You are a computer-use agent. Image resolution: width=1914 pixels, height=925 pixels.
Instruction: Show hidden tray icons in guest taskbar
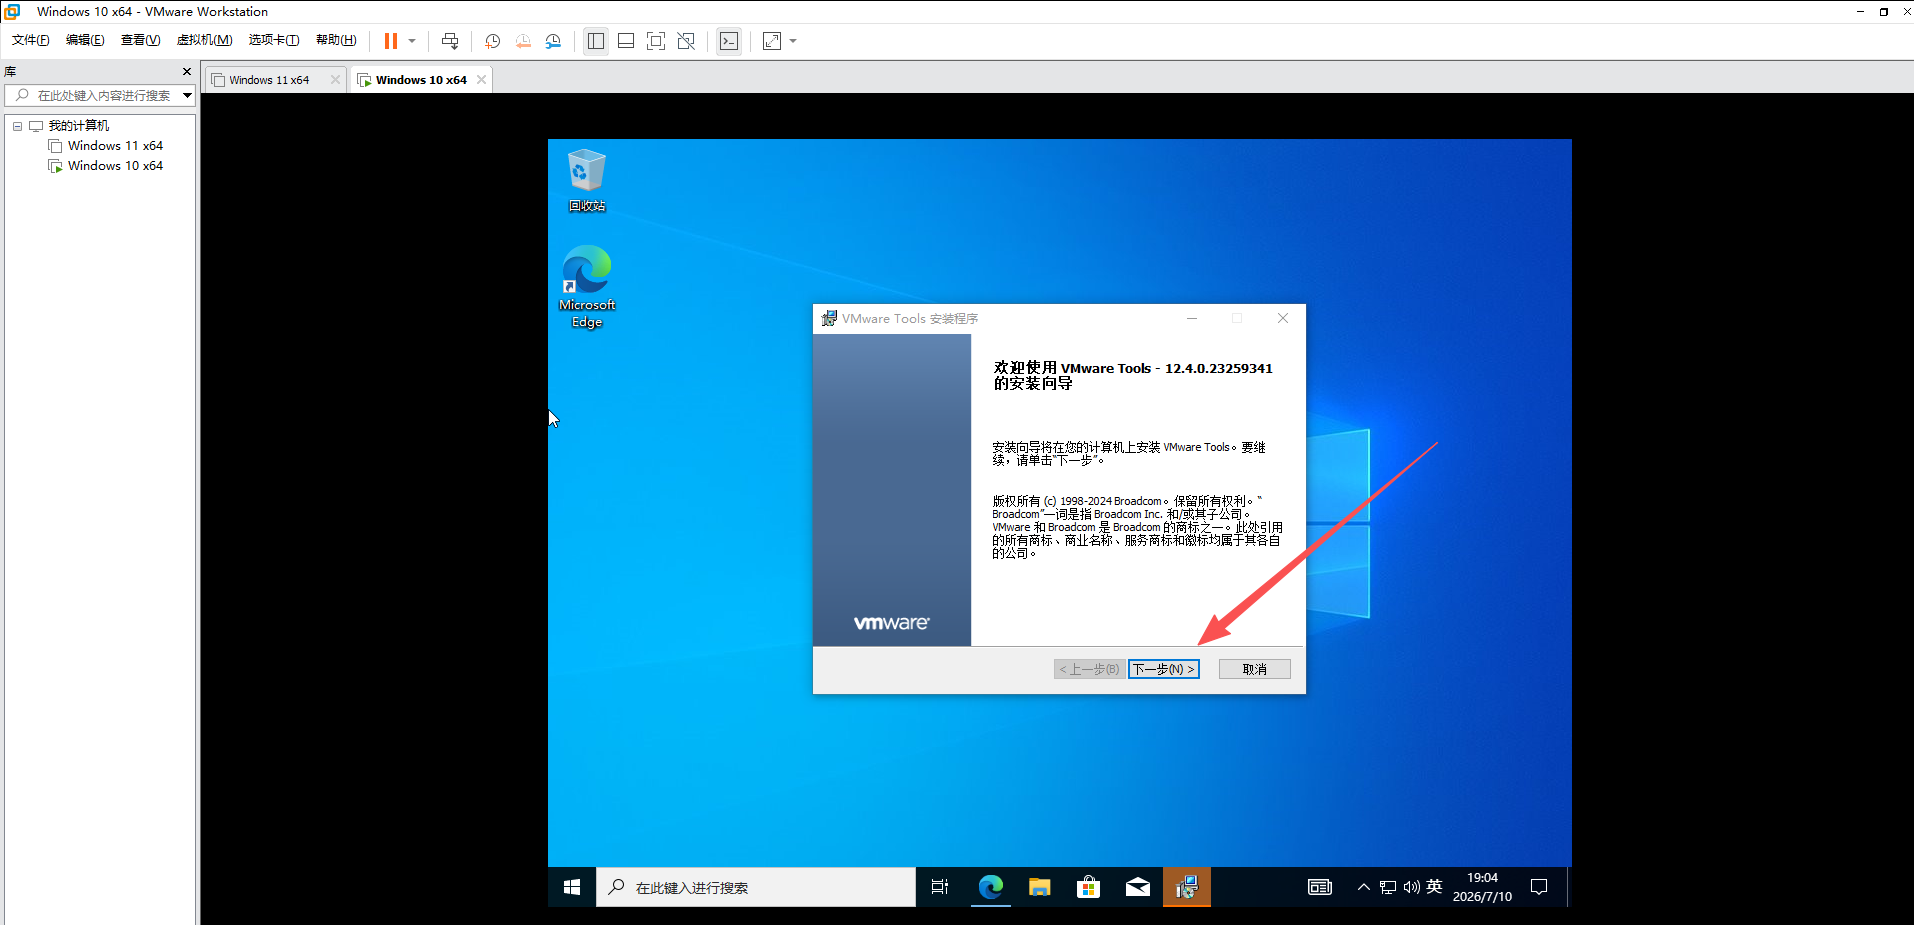click(1363, 887)
